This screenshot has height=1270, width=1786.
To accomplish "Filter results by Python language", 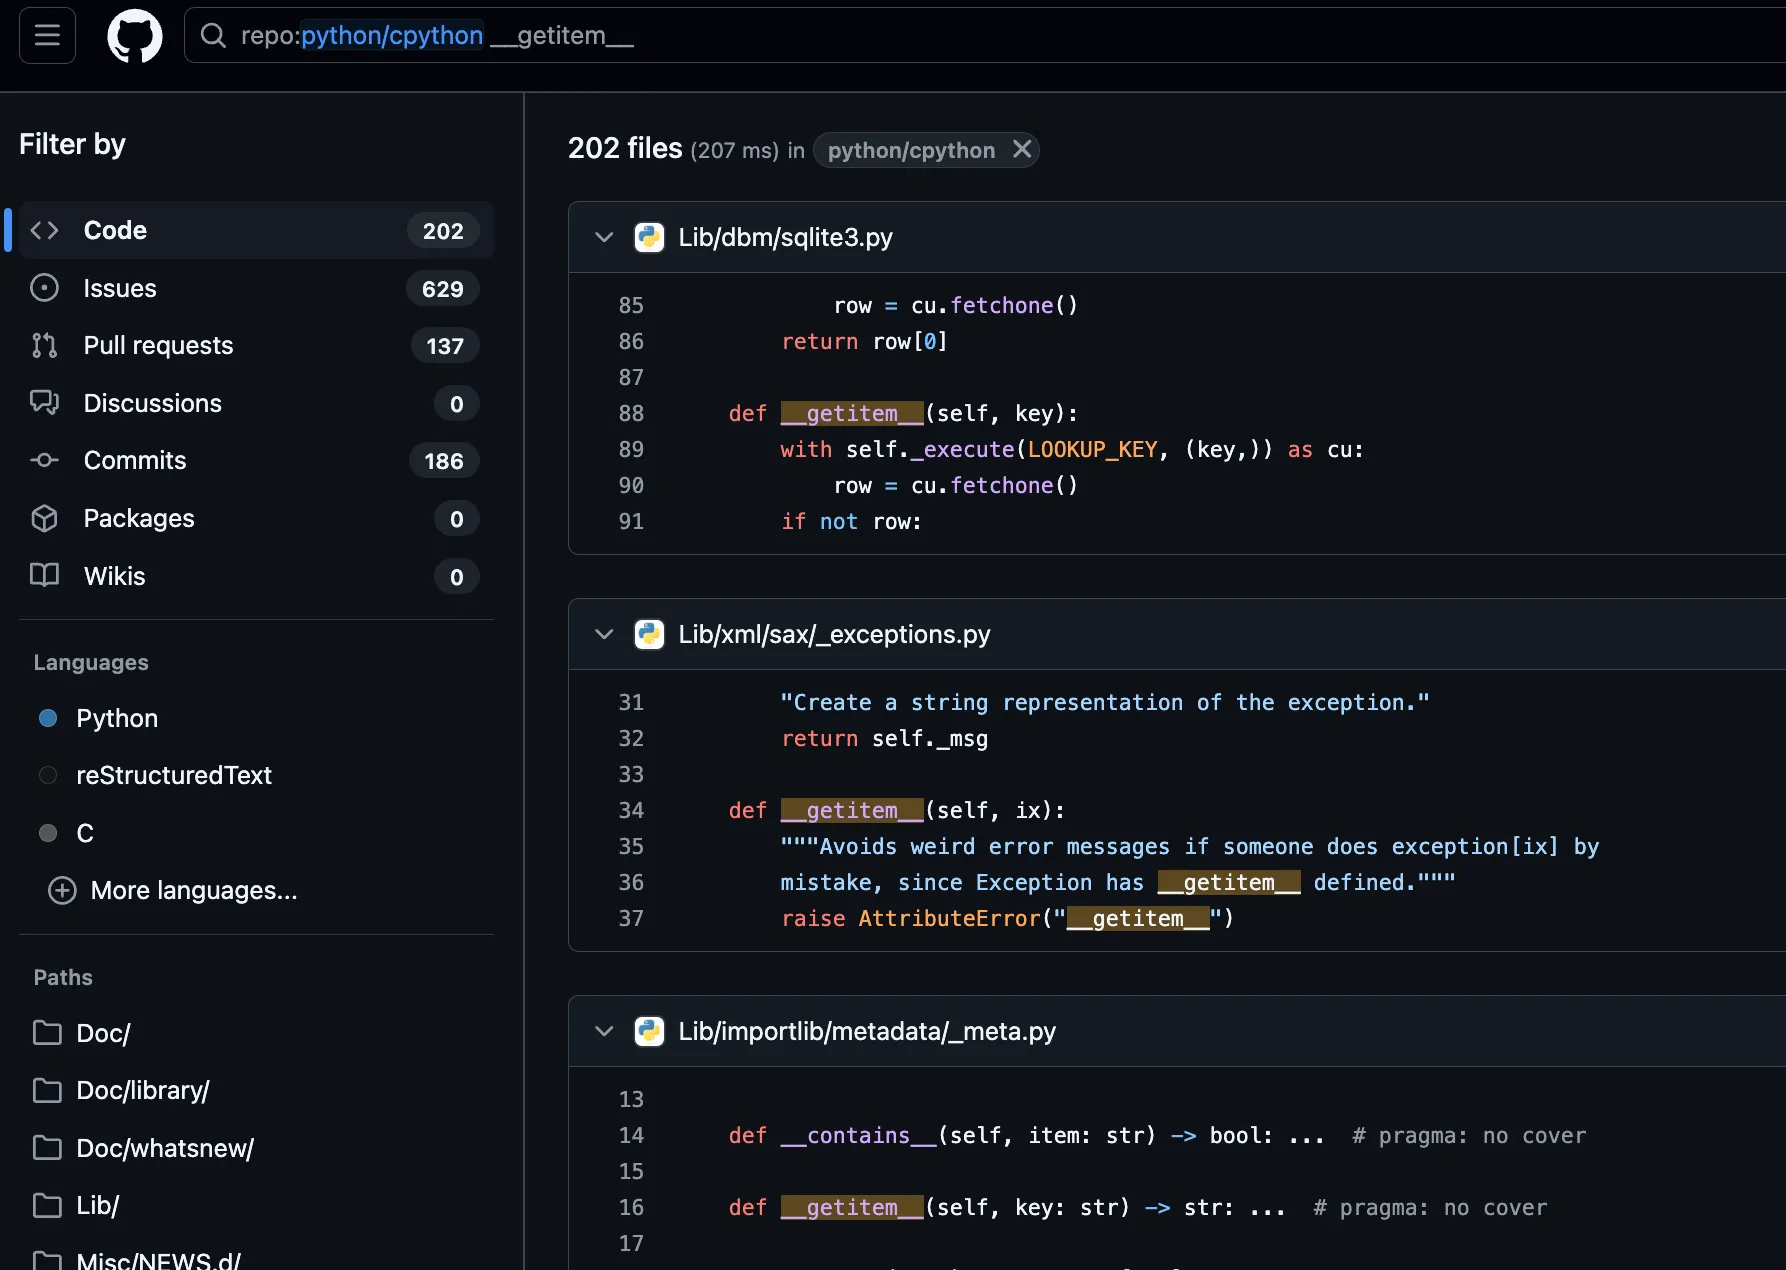I will [x=117, y=719].
